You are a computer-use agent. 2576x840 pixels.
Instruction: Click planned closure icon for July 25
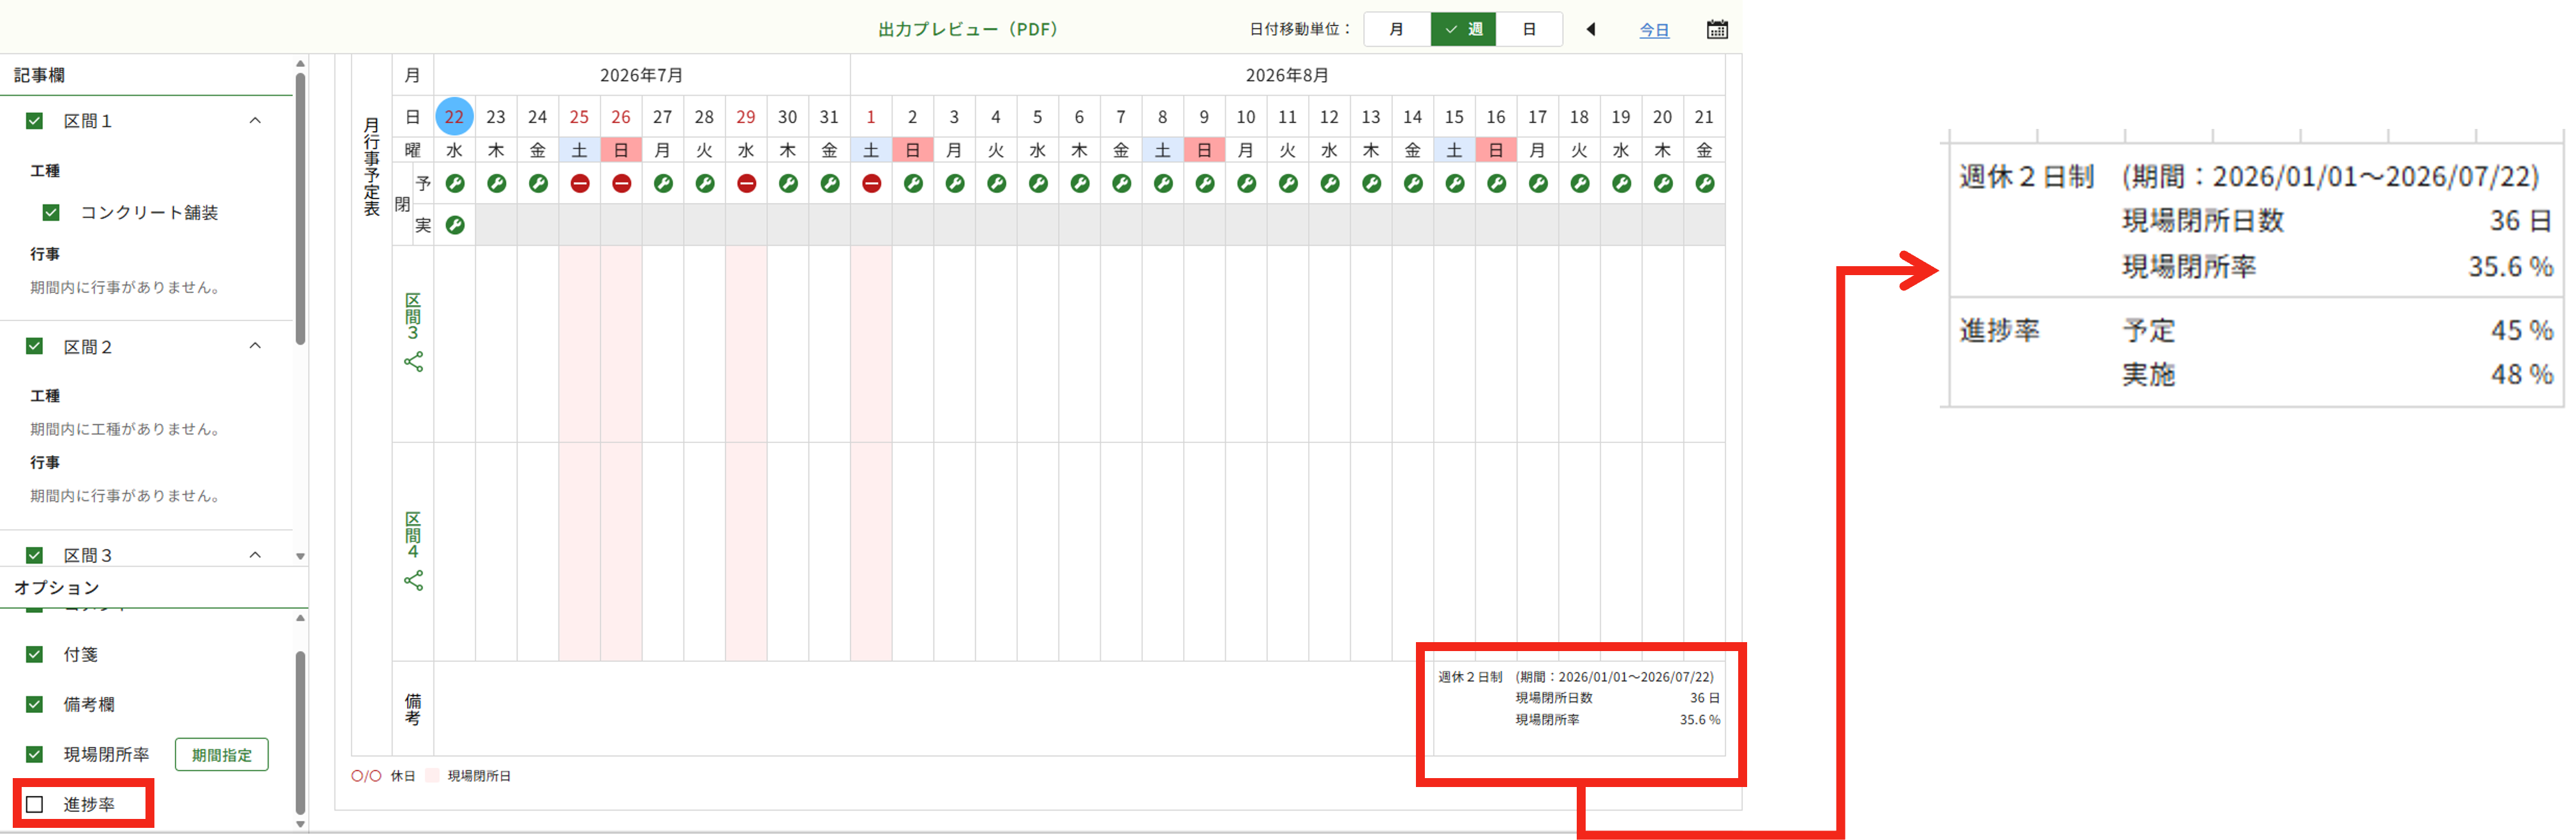coord(579,183)
